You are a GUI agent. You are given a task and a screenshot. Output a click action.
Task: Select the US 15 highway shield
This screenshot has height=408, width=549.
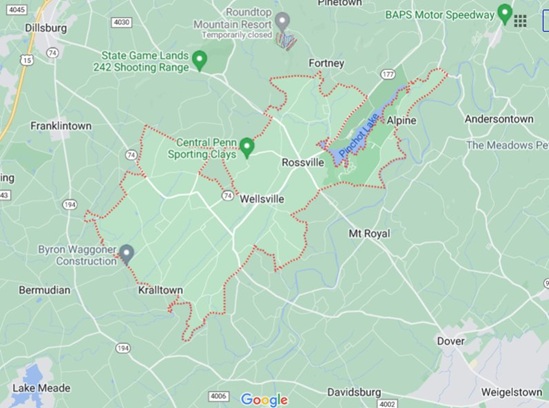click(27, 60)
